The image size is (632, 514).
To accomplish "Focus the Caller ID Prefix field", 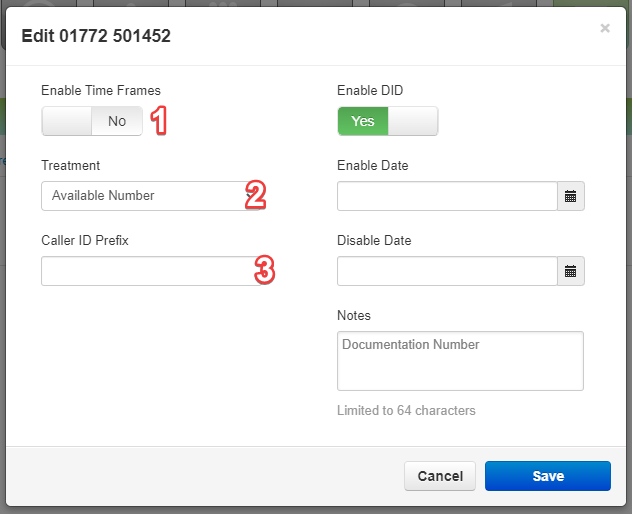I will coord(152,271).
